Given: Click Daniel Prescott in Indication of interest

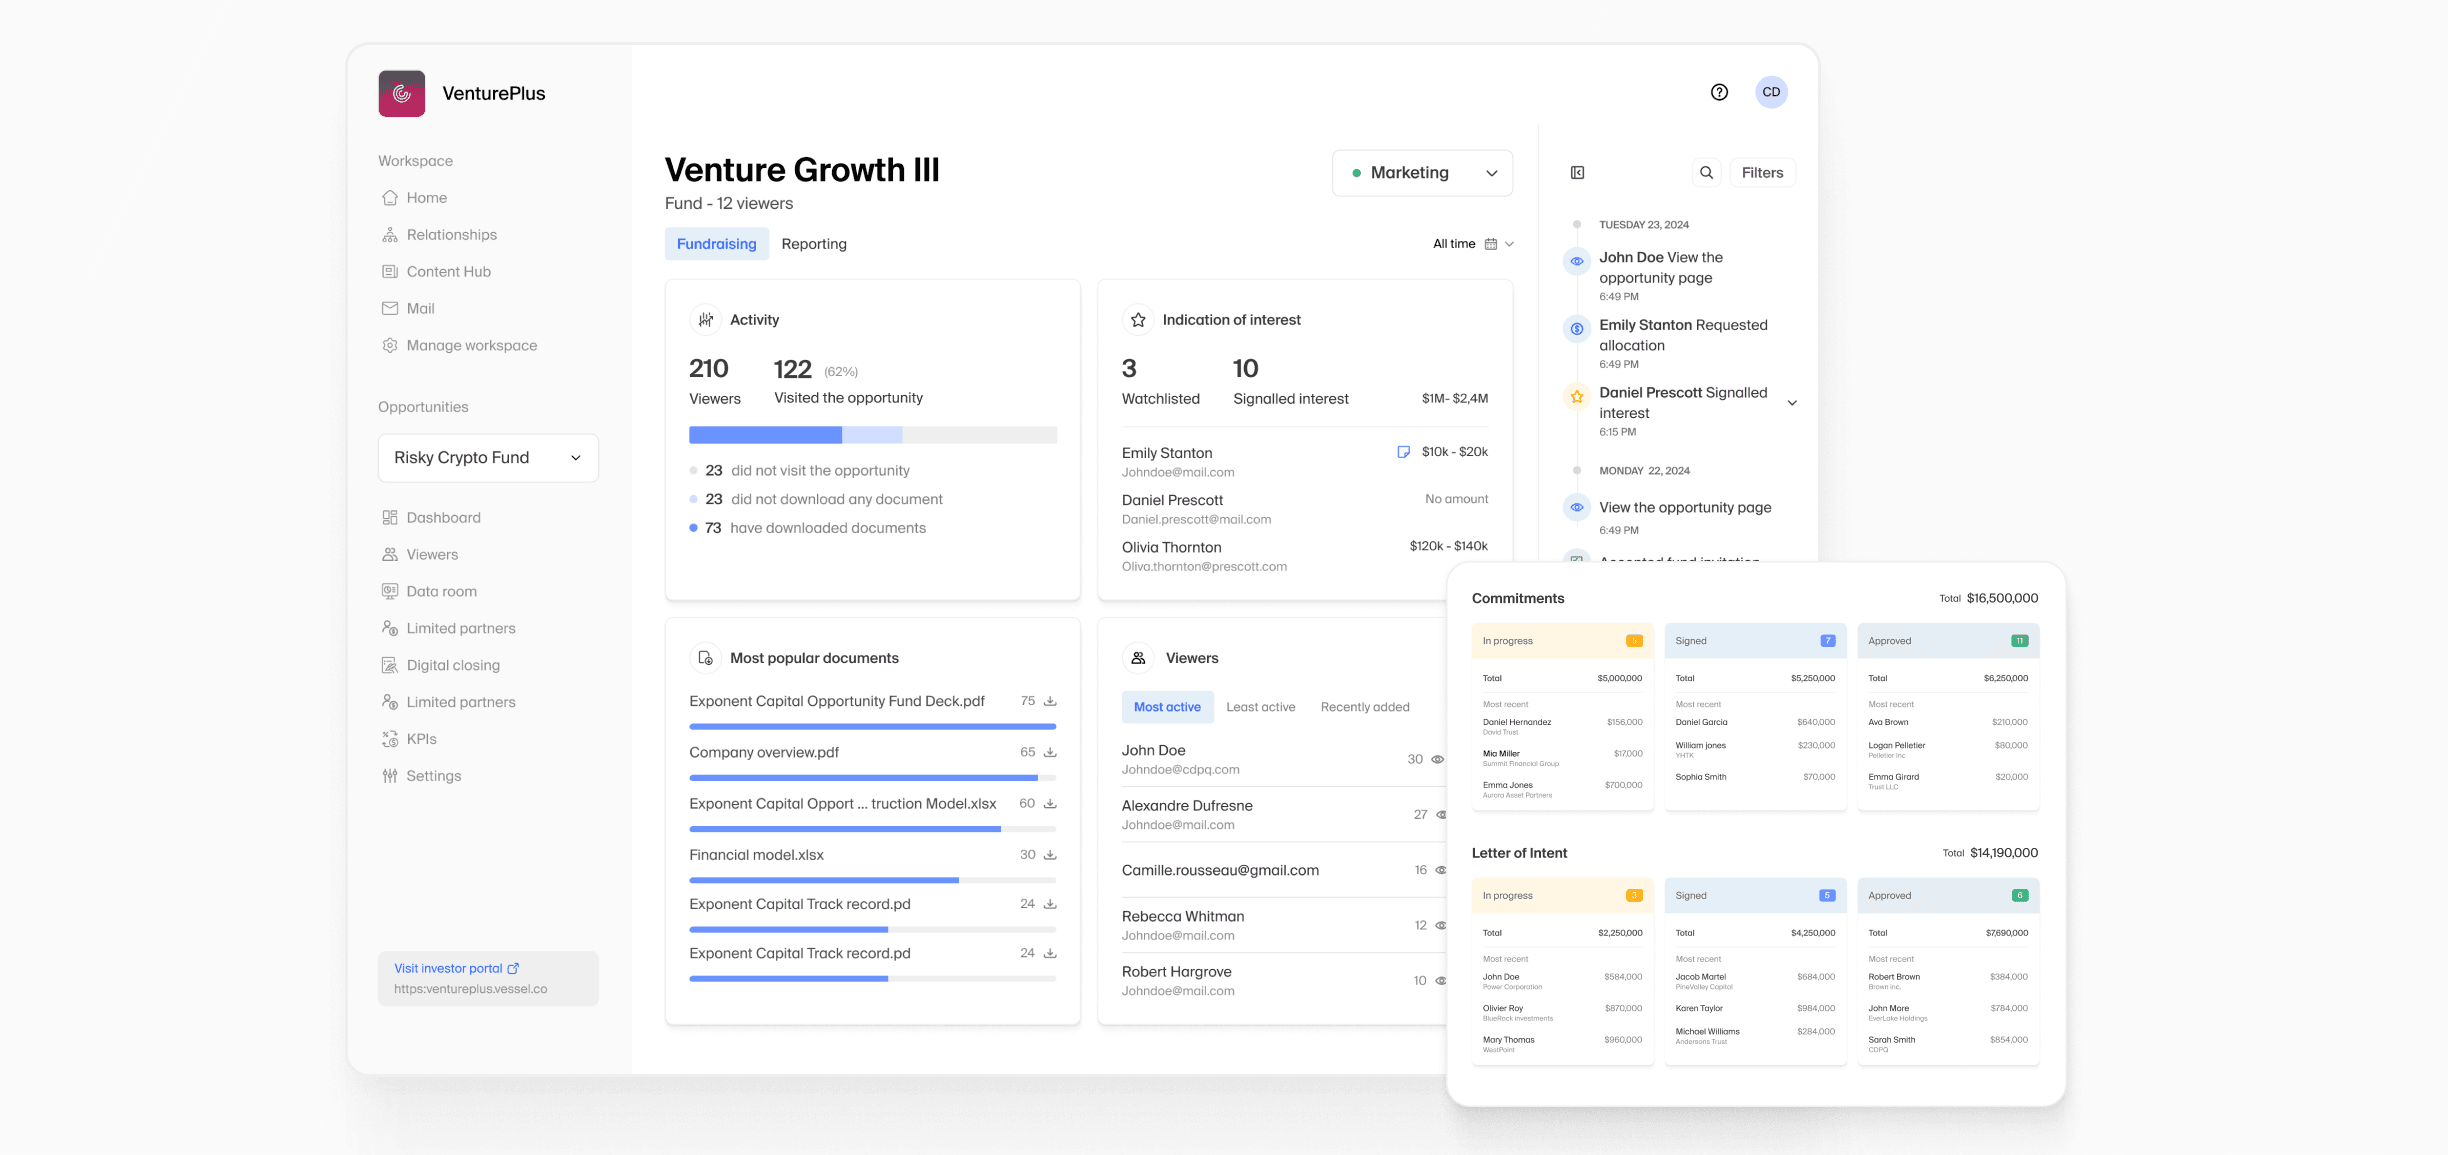Looking at the screenshot, I should pyautogui.click(x=1304, y=509).
